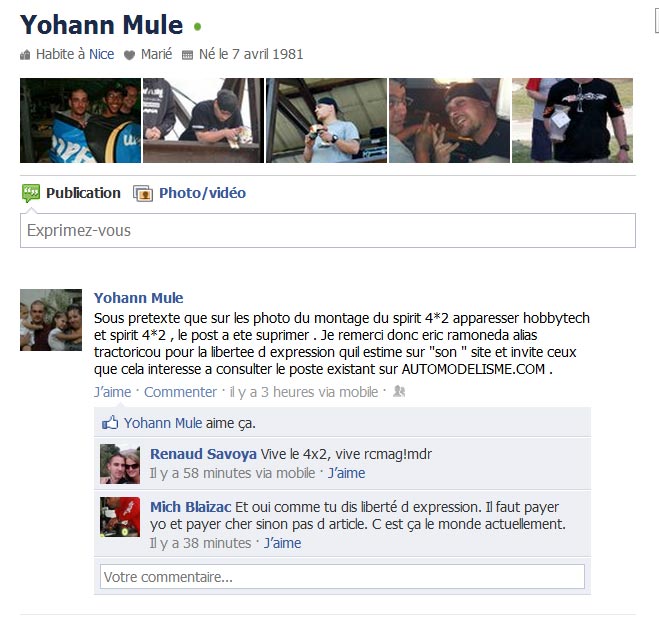Click the heart icon beside Marié
659x626 pixels.
pyautogui.click(x=129, y=55)
